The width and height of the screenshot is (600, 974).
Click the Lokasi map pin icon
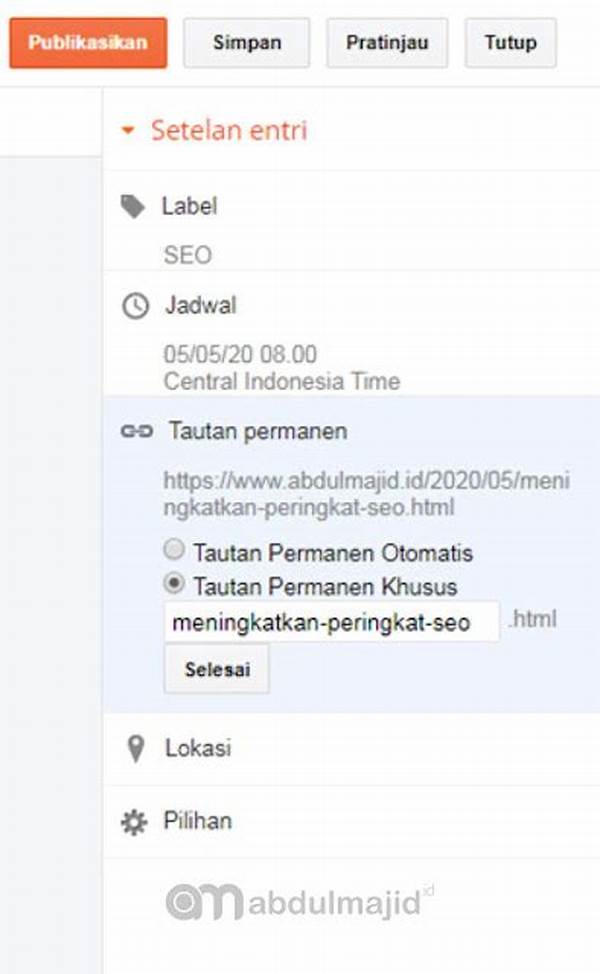135,749
